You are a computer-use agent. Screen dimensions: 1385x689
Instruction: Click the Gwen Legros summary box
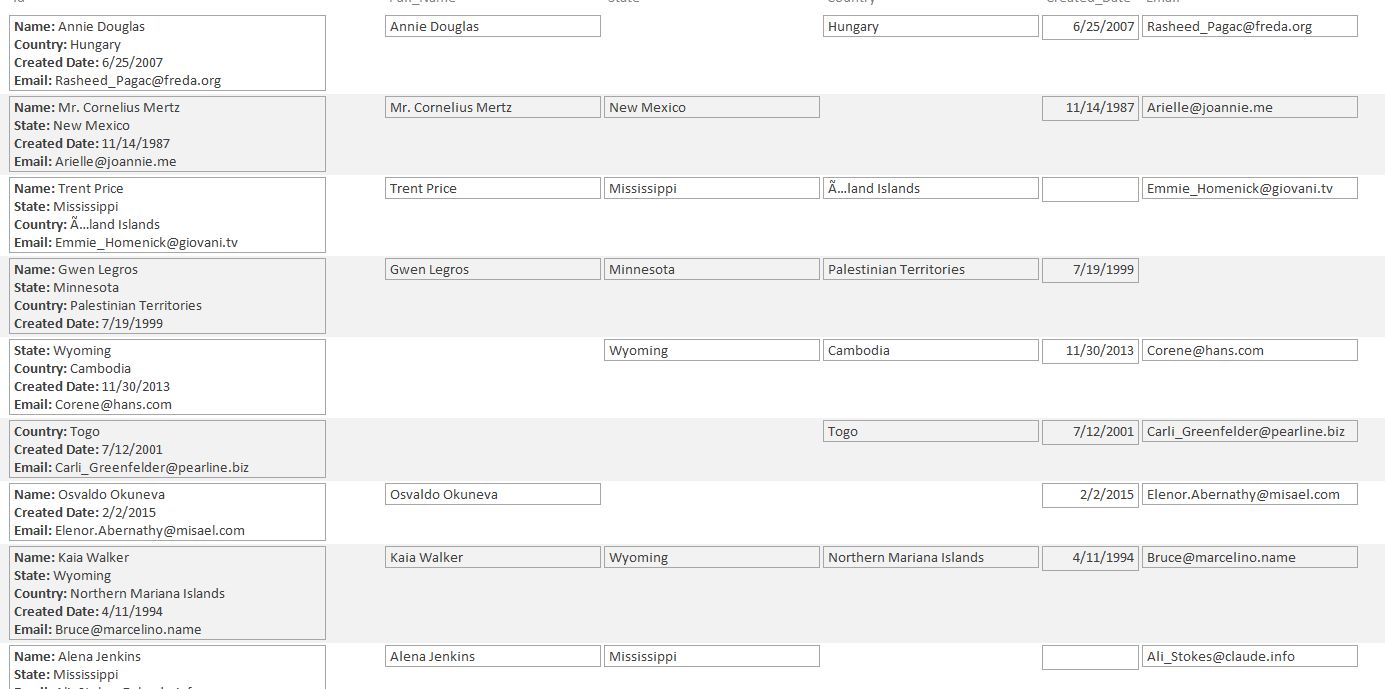(x=167, y=296)
